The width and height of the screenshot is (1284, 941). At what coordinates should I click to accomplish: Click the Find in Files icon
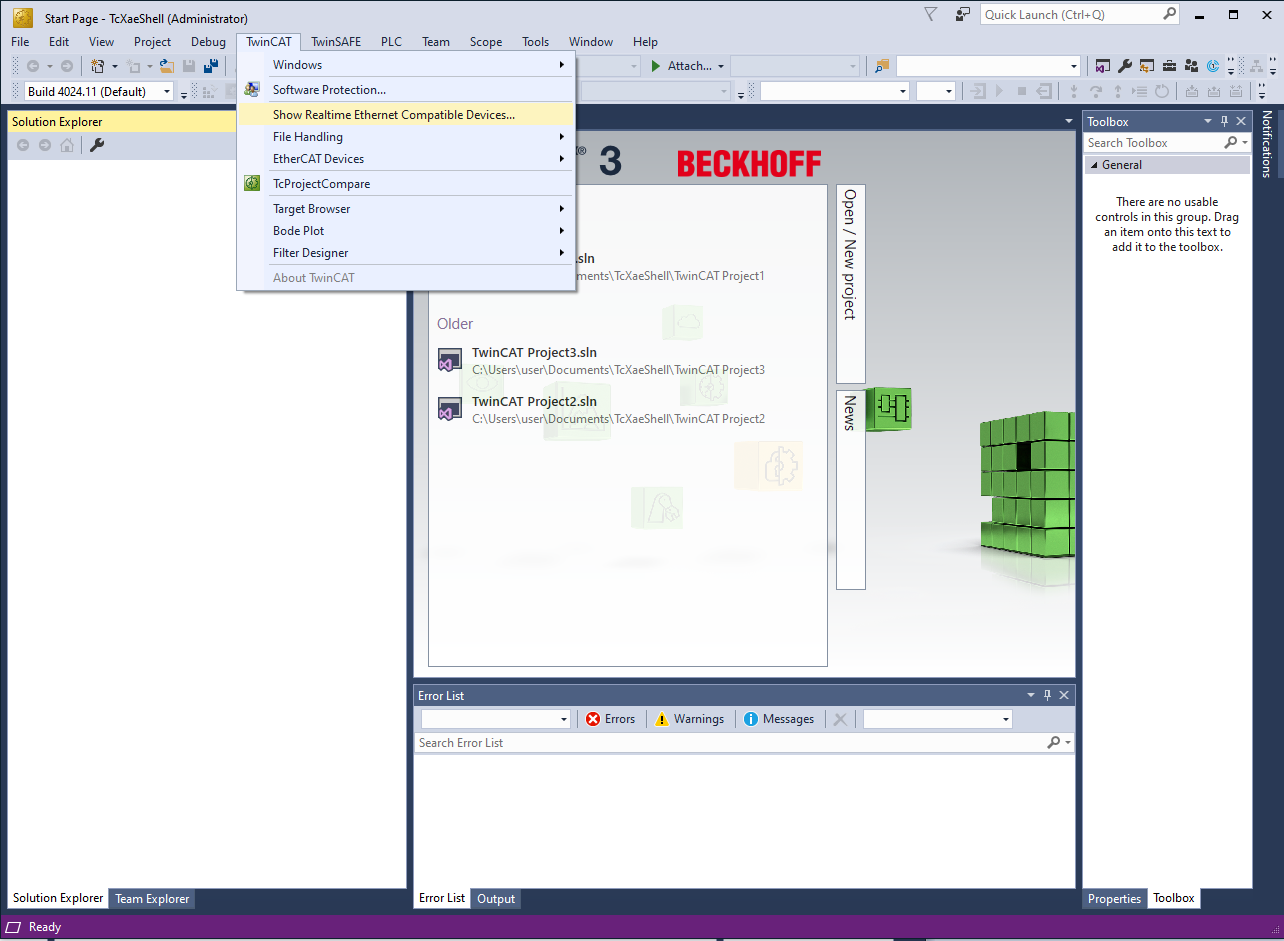point(881,66)
